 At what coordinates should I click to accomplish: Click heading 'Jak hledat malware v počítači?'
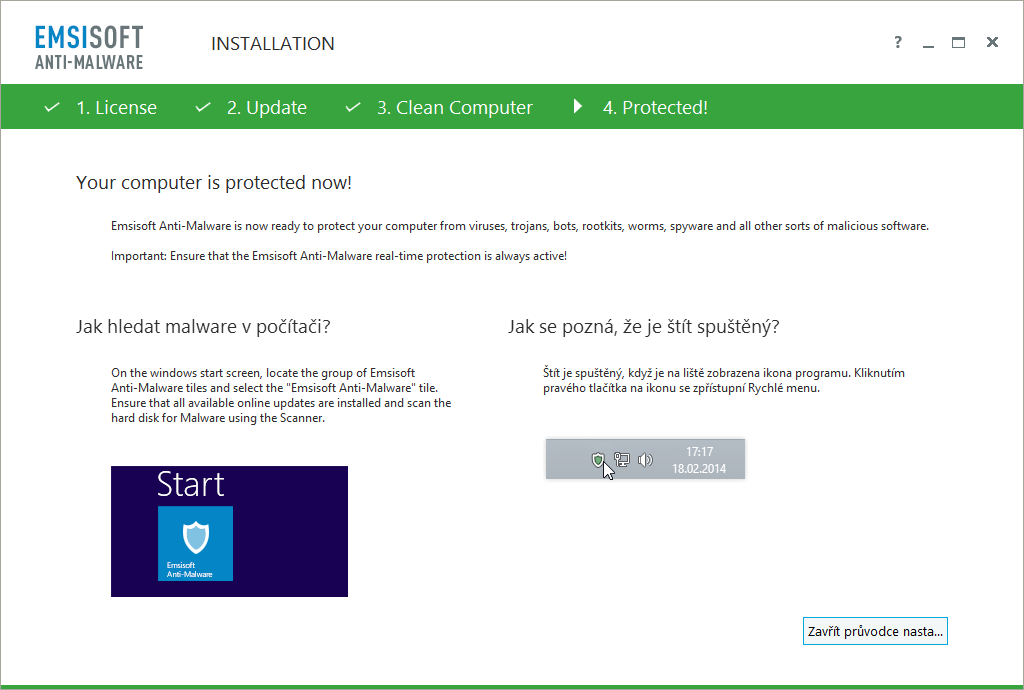click(x=203, y=326)
